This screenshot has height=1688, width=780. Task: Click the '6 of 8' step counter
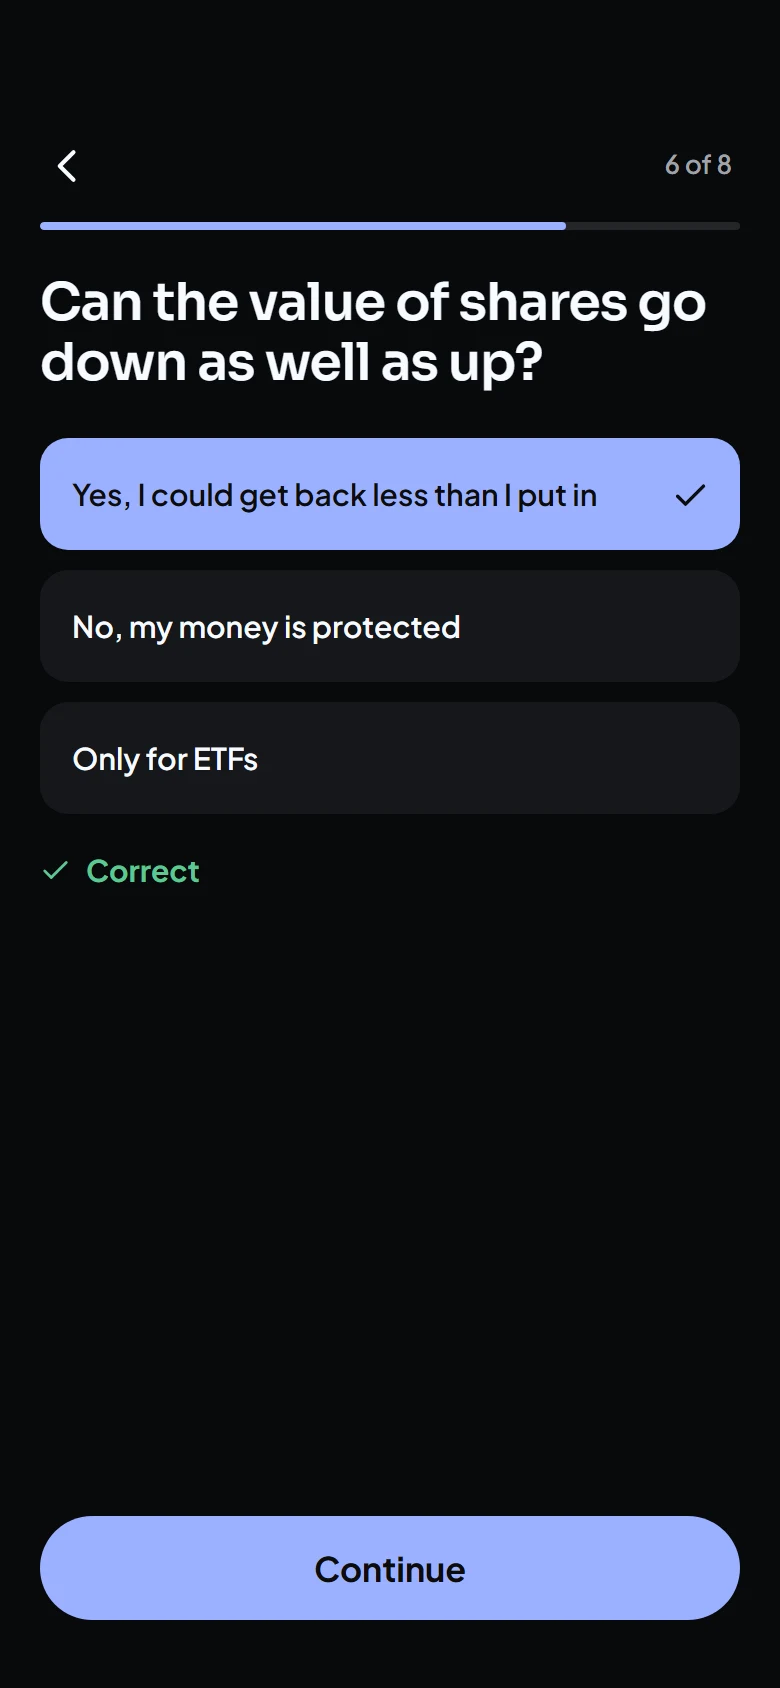pyautogui.click(x=698, y=165)
